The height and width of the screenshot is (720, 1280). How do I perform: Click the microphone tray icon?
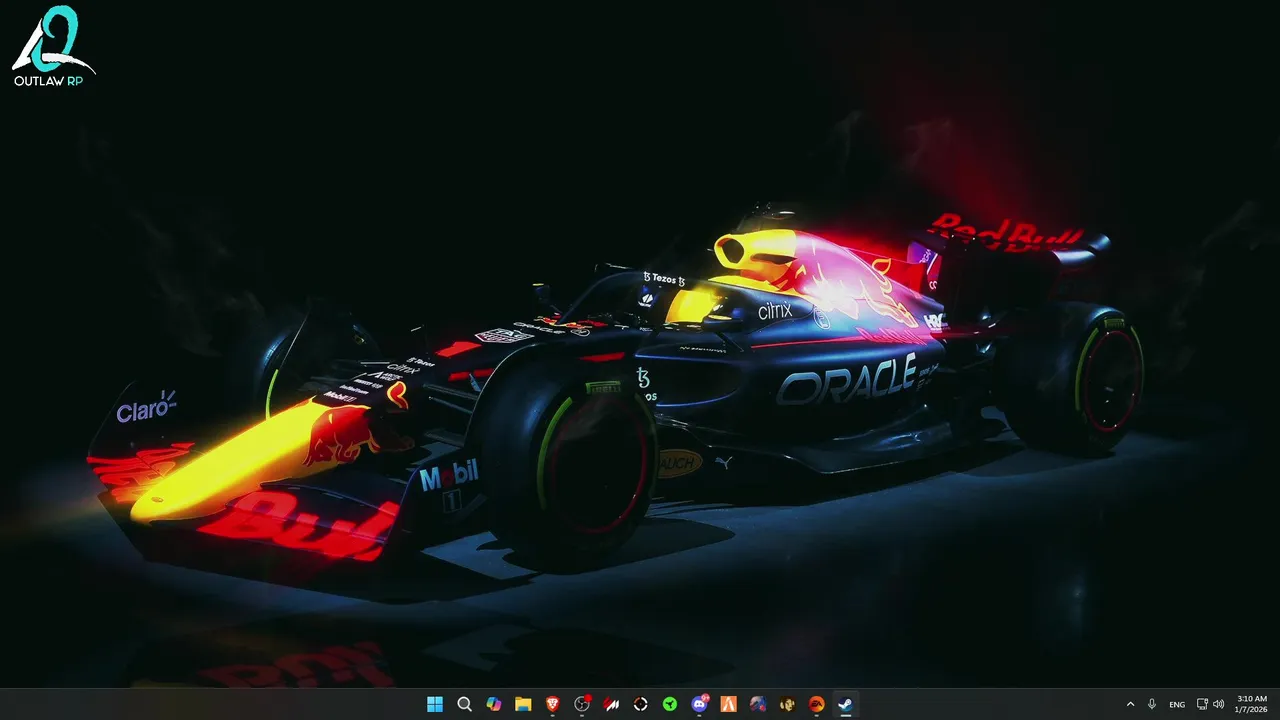coord(1152,704)
